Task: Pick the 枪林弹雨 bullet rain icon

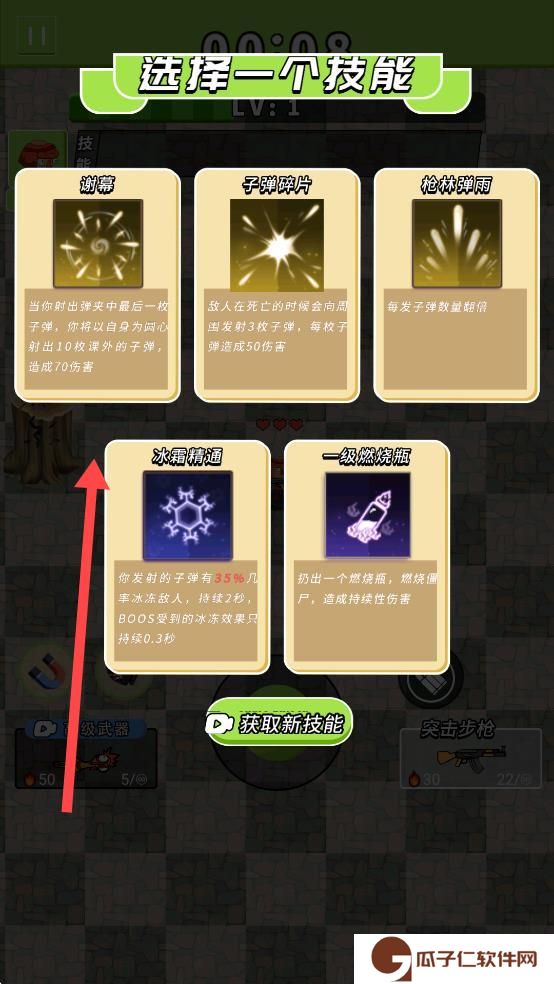Action: tap(457, 243)
